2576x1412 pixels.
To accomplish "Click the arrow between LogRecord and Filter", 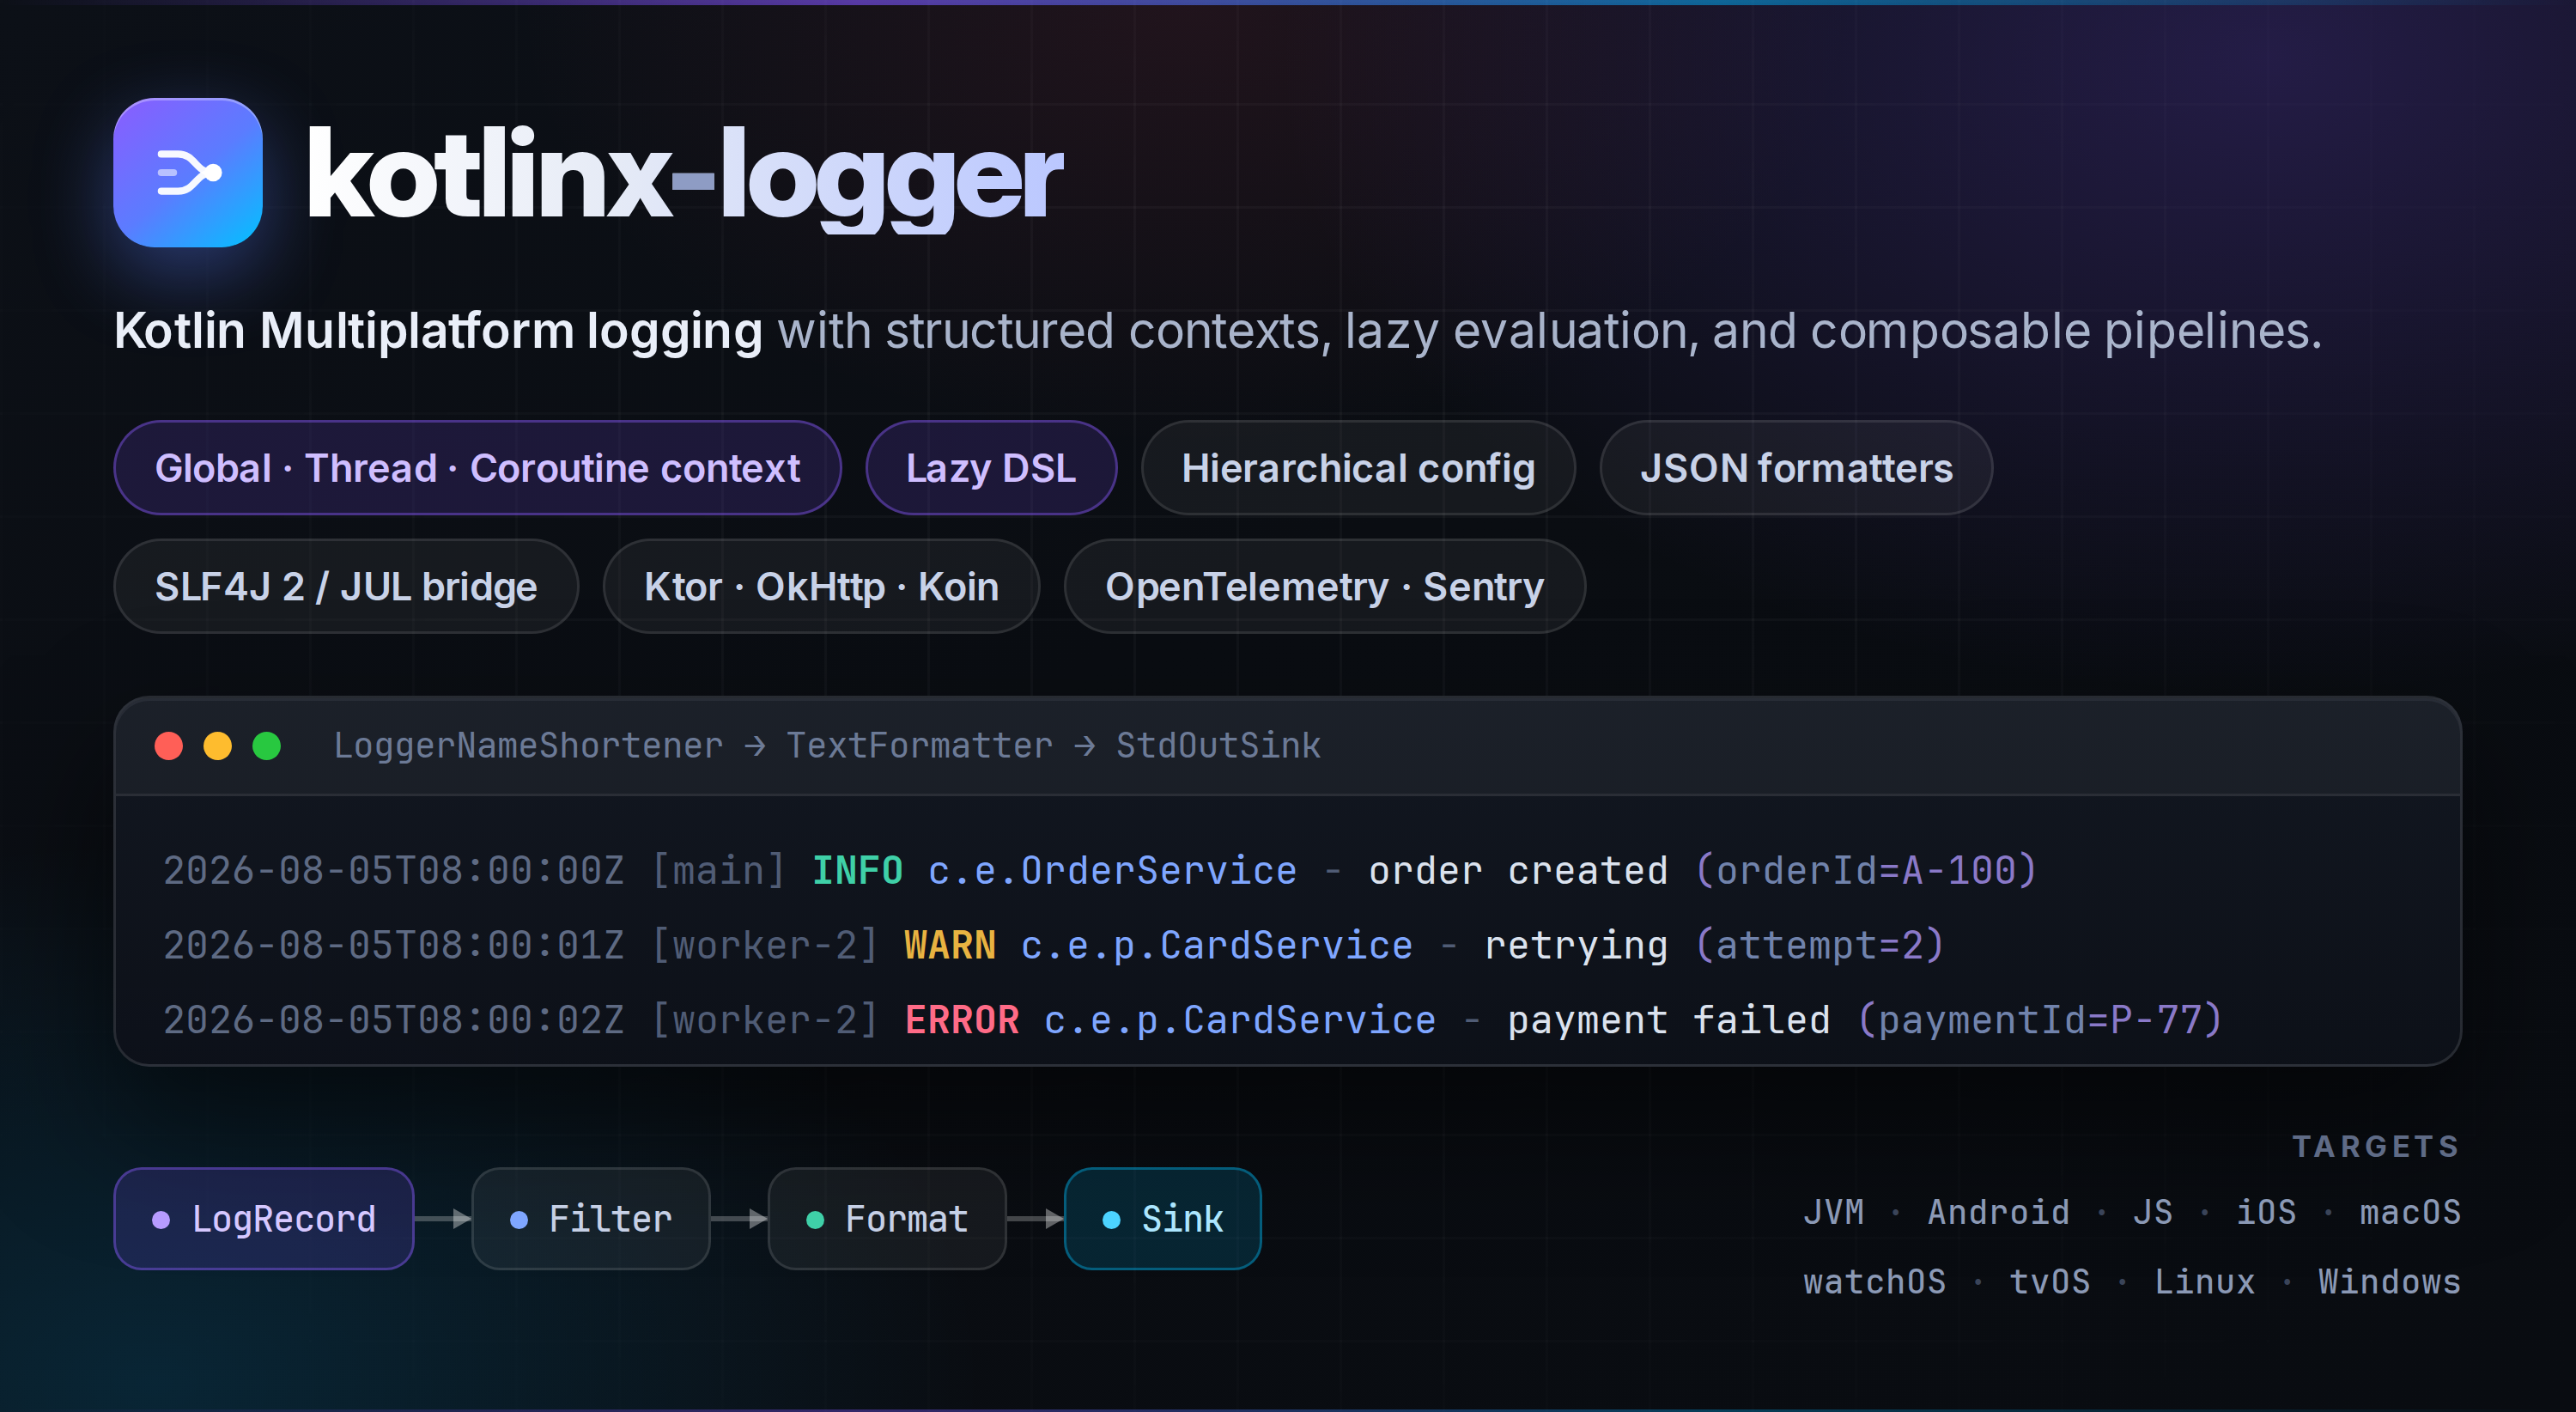I will point(443,1218).
